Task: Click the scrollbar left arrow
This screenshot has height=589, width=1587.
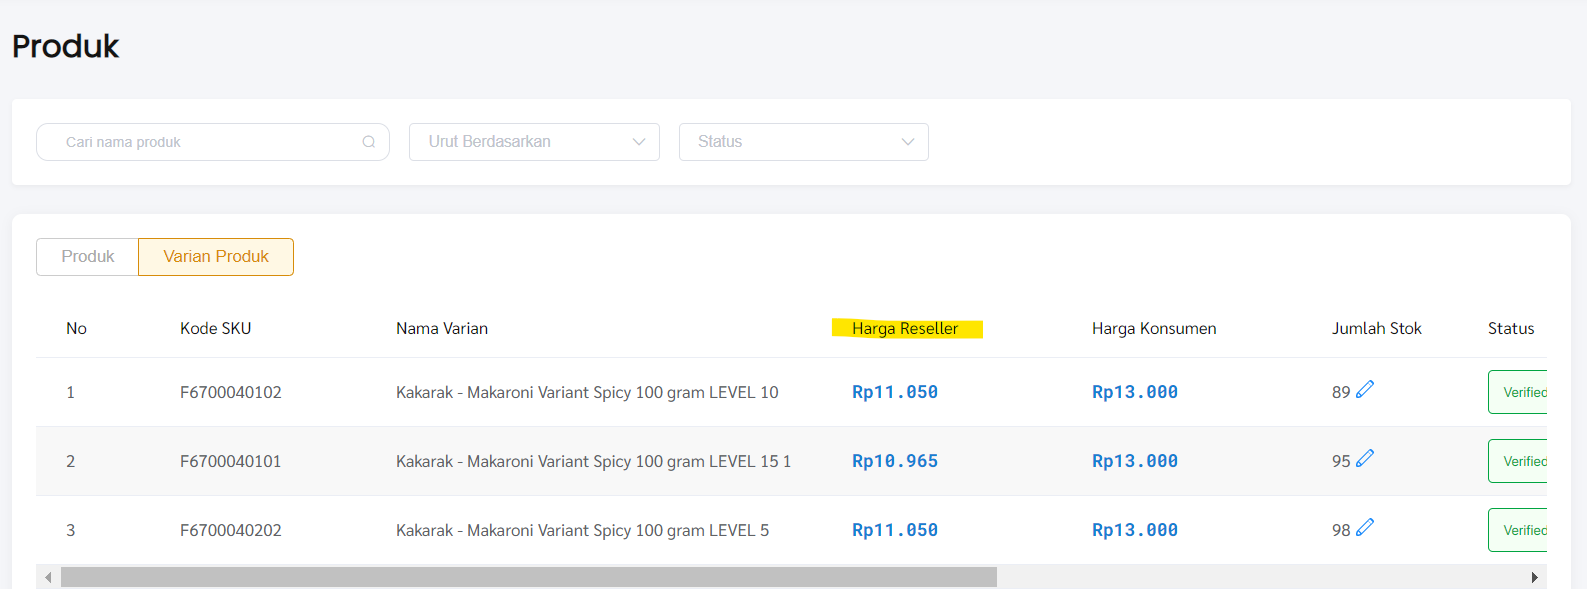Action: [48, 577]
